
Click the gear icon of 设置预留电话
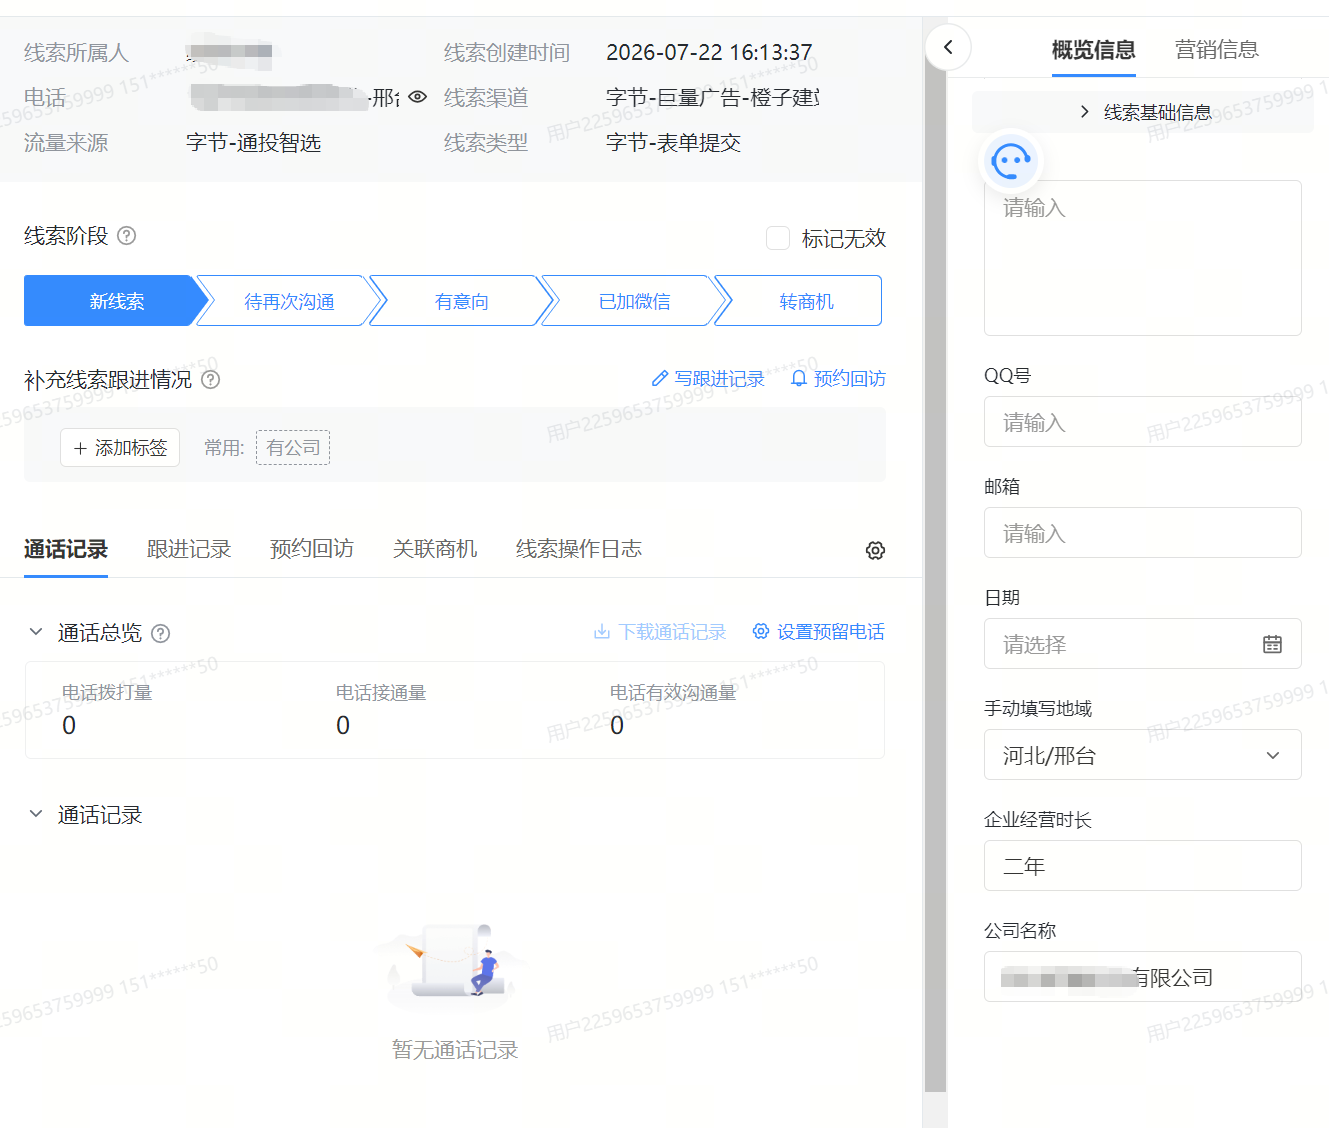pyautogui.click(x=761, y=632)
